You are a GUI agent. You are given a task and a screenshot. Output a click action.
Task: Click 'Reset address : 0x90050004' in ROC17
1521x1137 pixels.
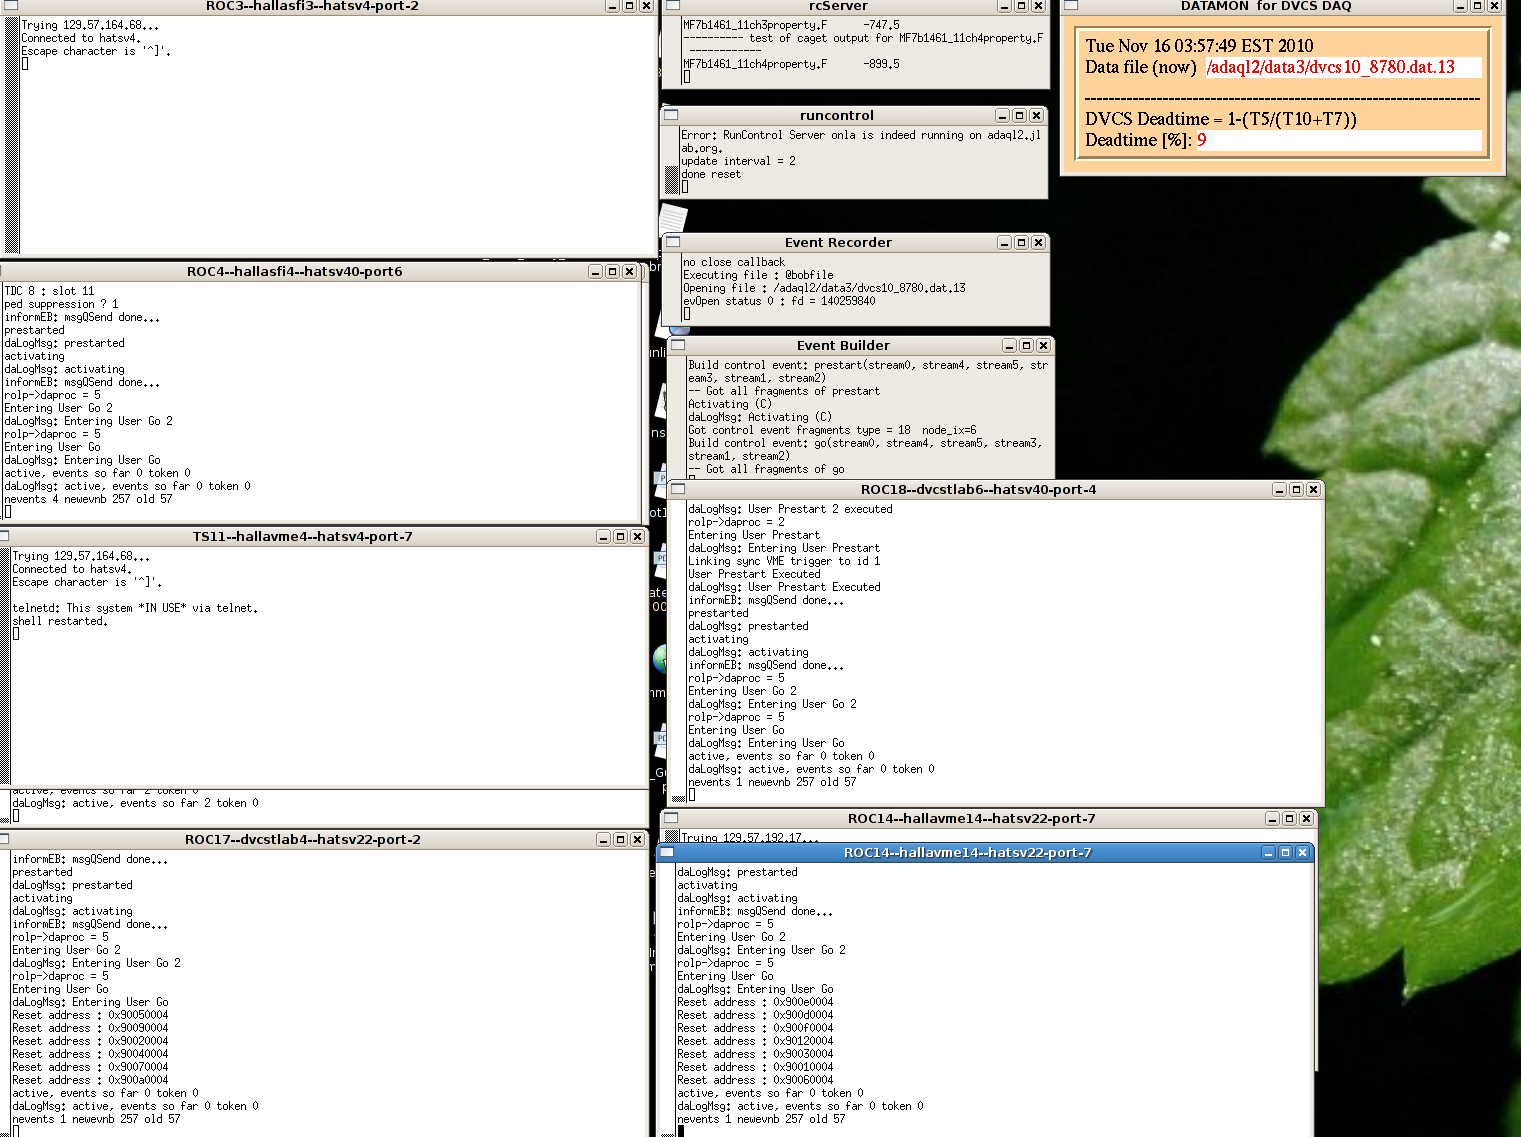point(90,1015)
